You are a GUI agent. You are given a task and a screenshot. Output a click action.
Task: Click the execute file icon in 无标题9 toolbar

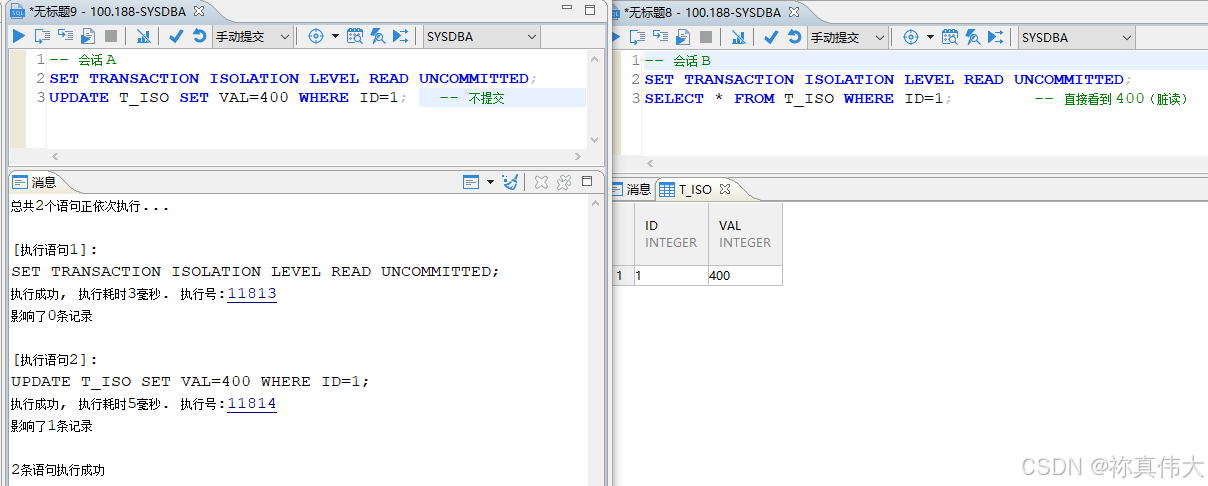88,37
